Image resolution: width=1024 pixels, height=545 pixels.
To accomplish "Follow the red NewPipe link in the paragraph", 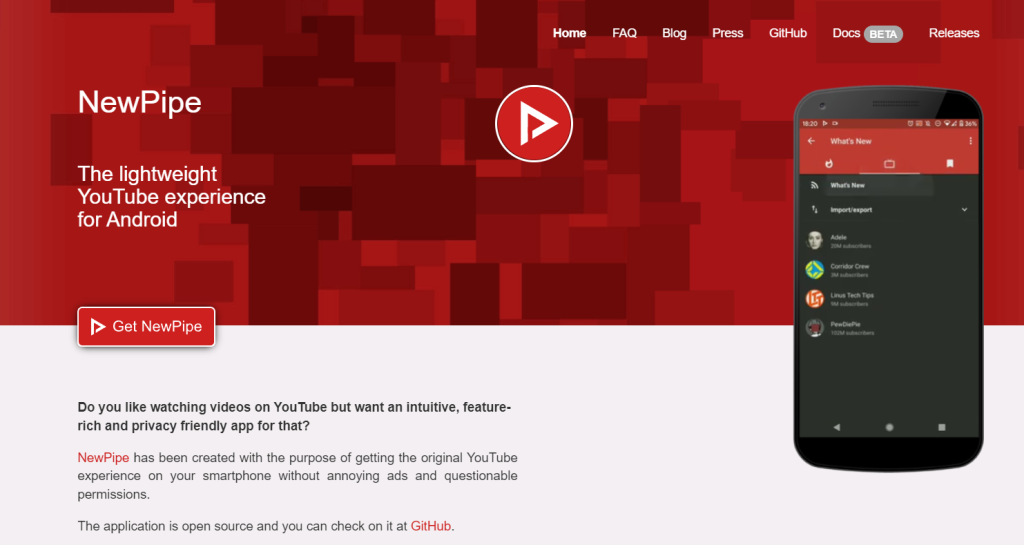I will [103, 458].
